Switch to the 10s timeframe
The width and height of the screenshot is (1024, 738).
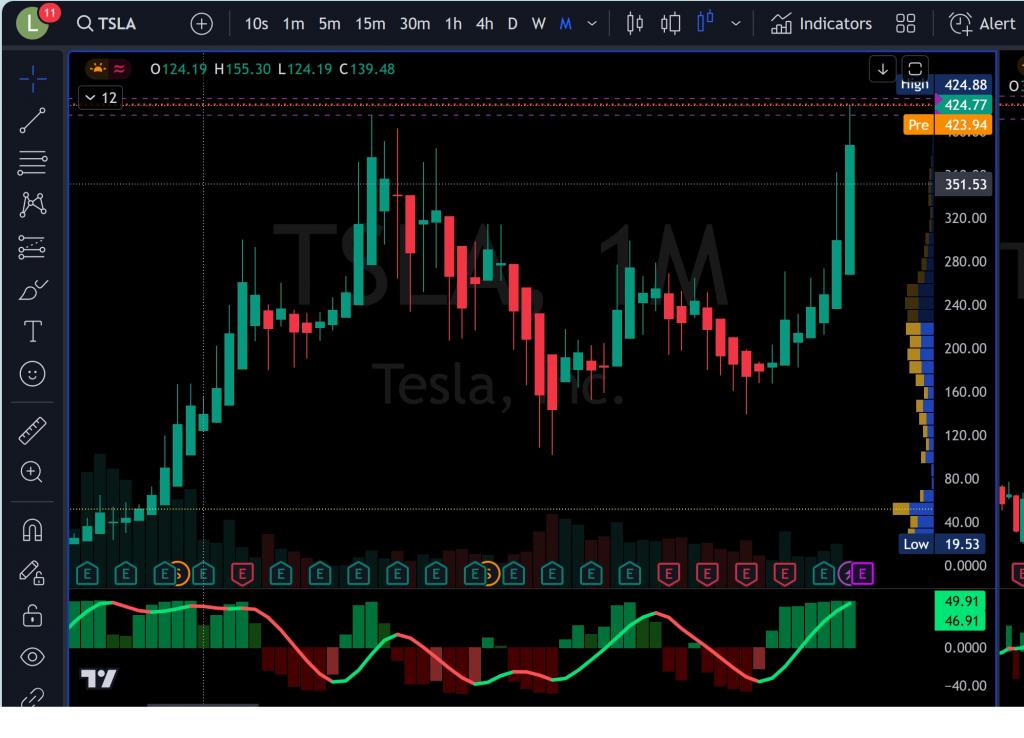[x=256, y=24]
